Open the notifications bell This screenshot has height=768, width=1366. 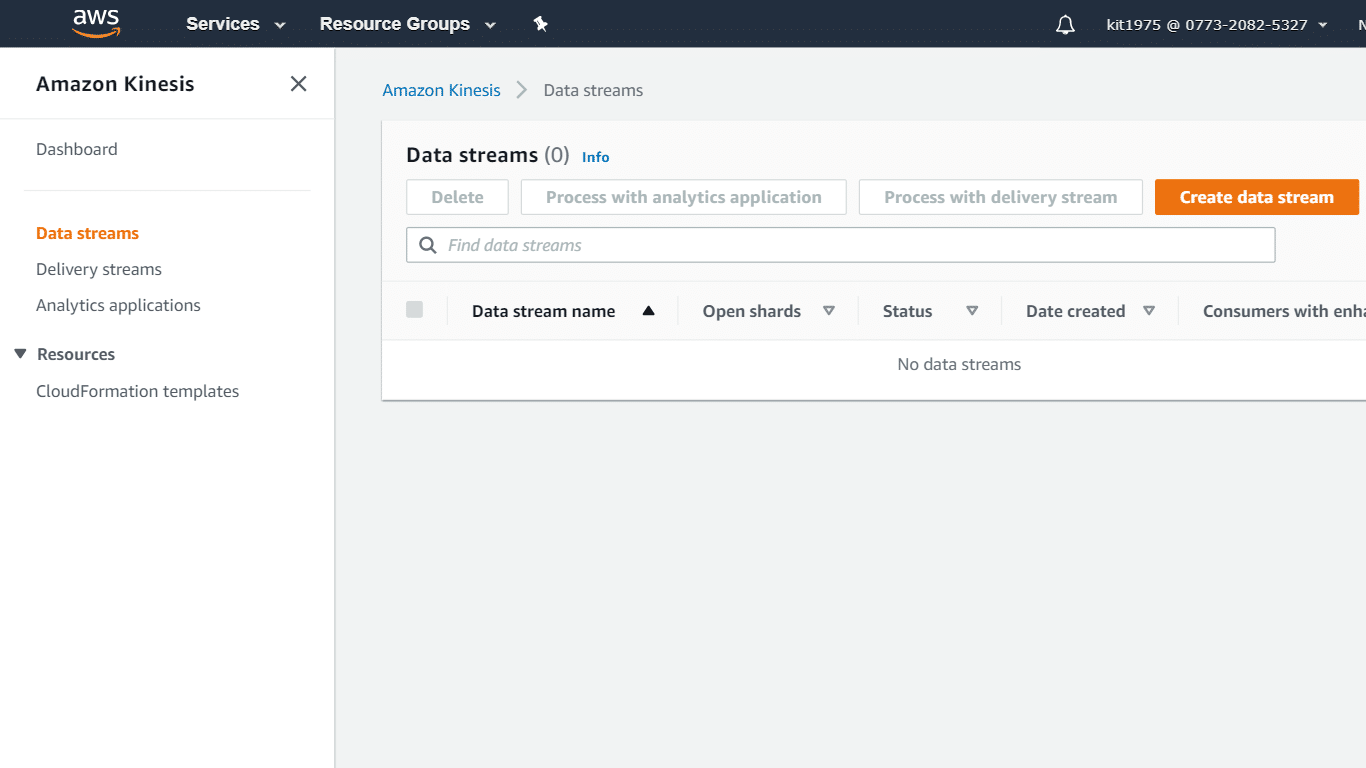1064,23
